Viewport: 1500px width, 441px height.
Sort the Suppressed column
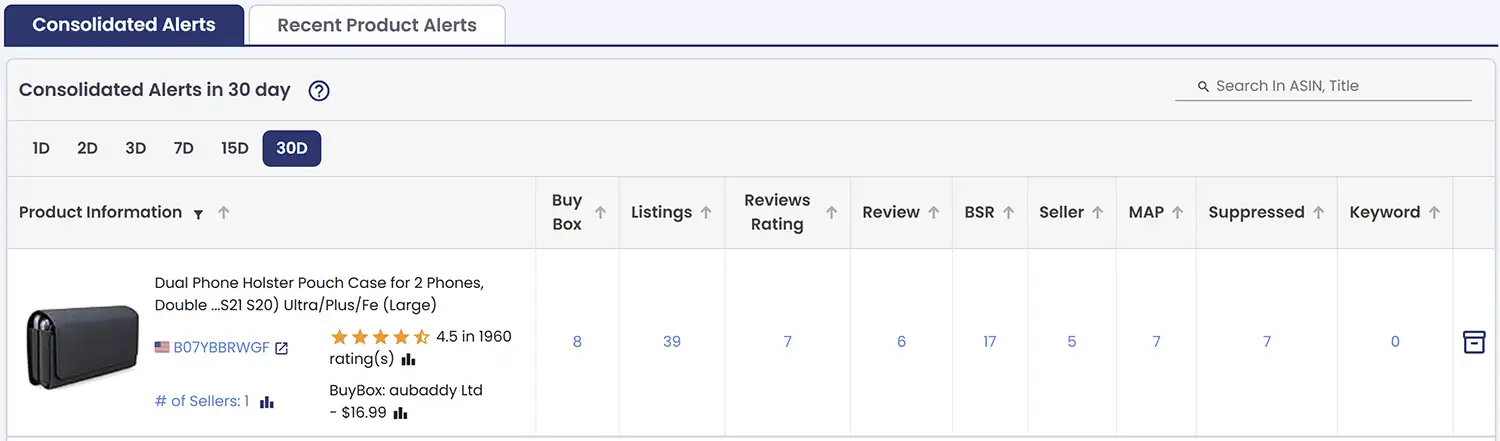pyautogui.click(x=1319, y=212)
